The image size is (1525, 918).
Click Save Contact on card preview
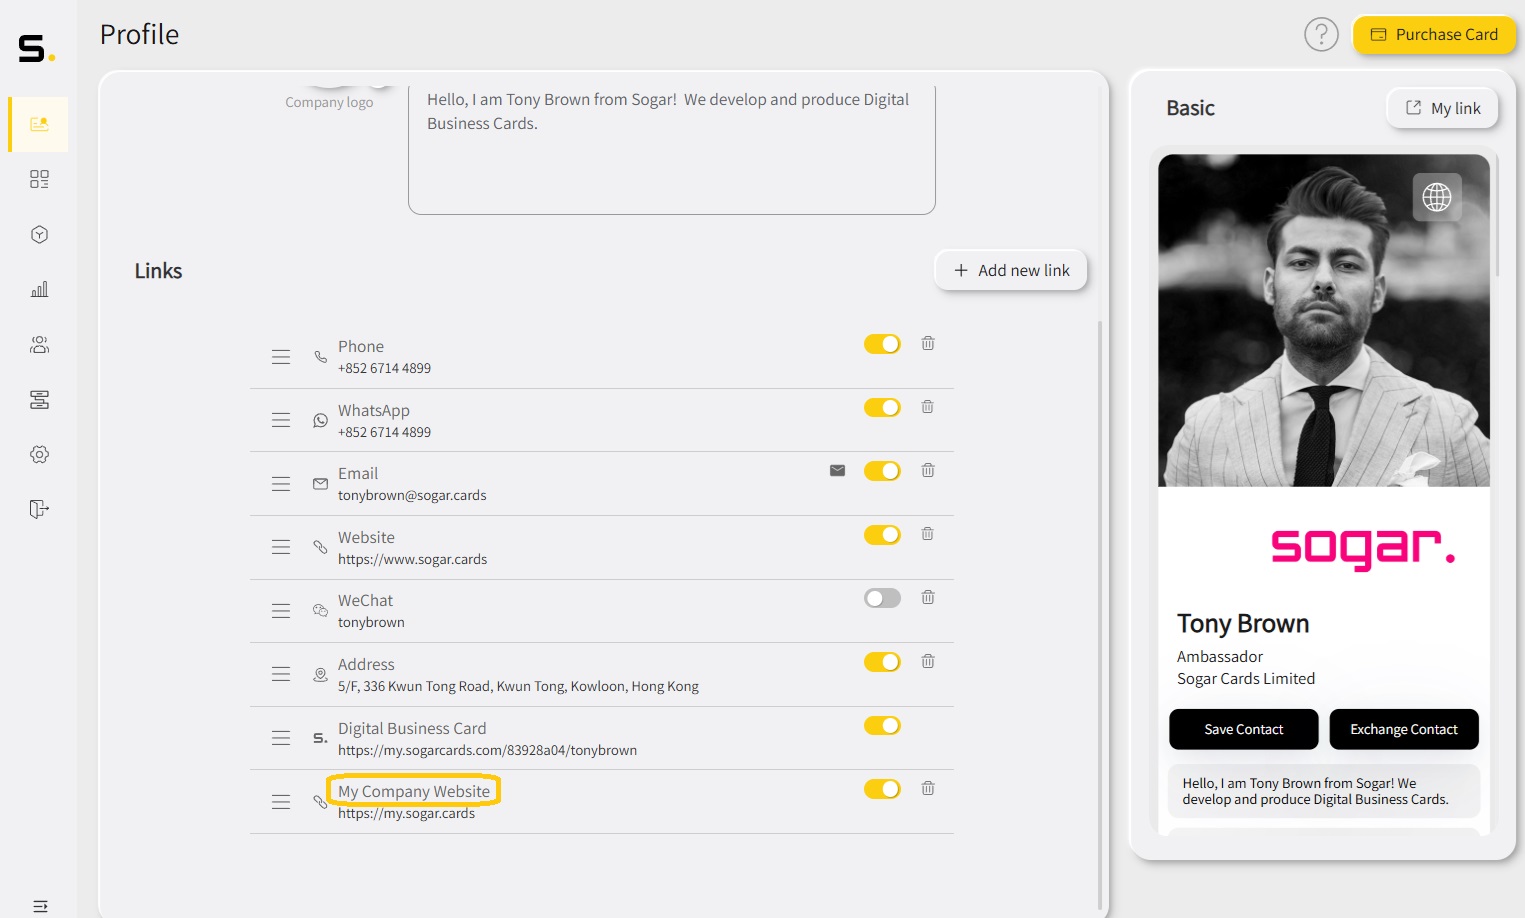point(1244,729)
